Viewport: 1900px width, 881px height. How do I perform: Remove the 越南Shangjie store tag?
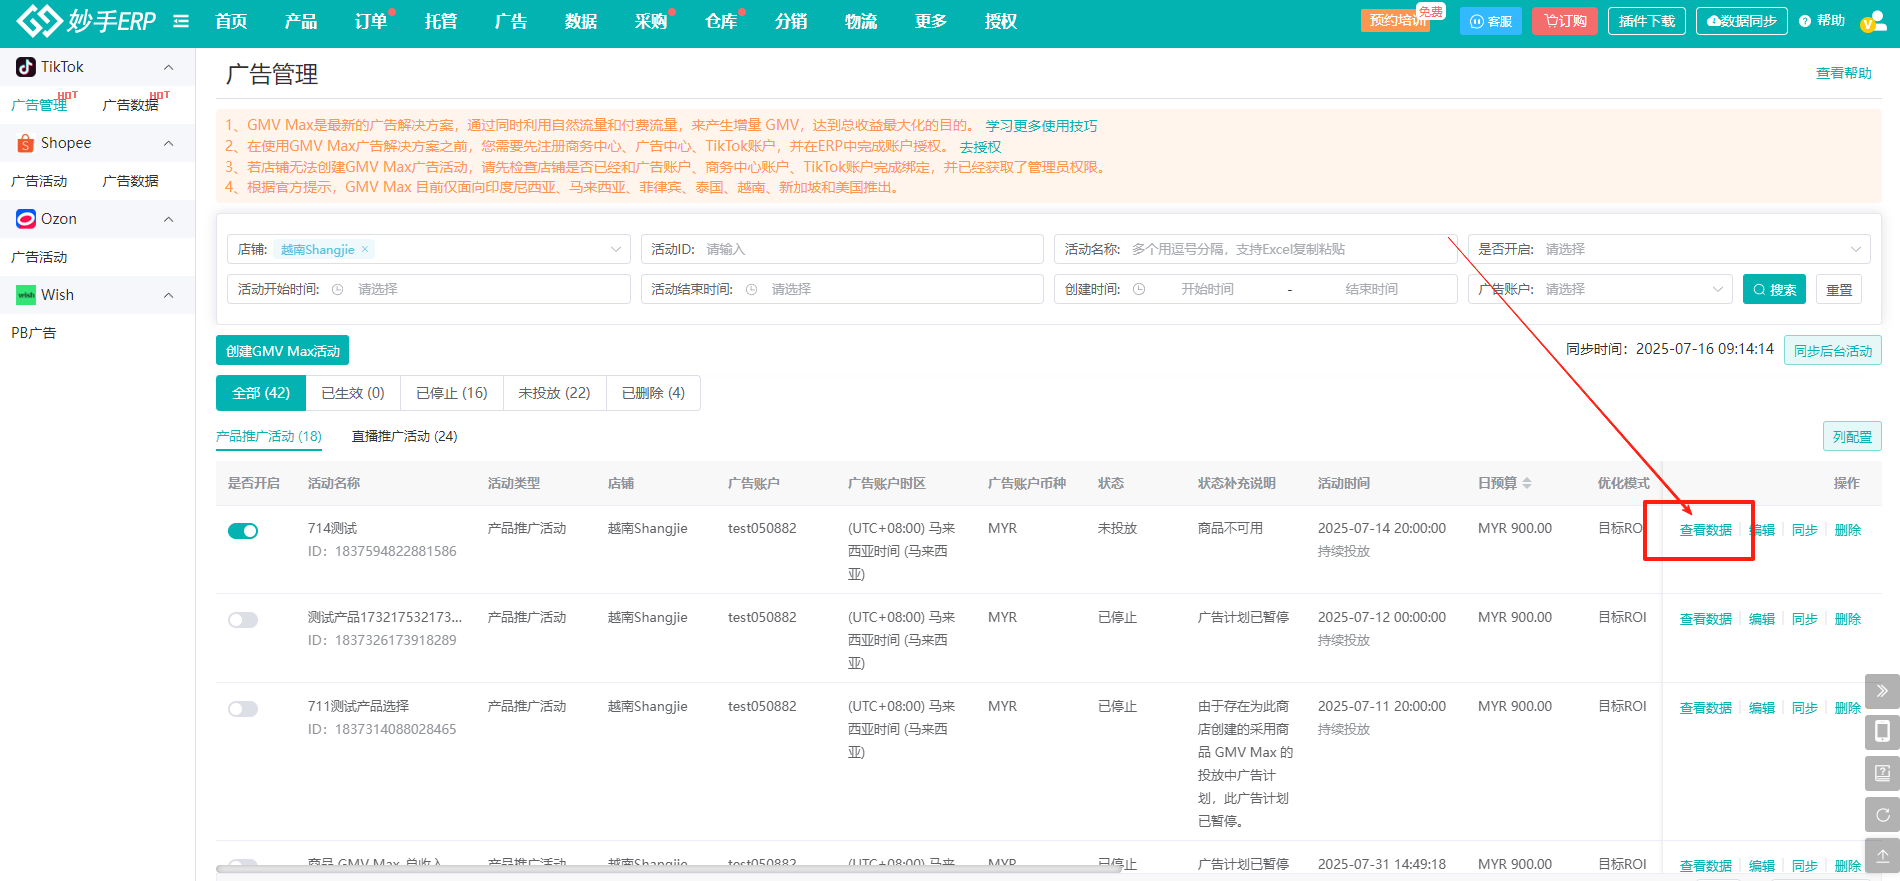pyautogui.click(x=365, y=249)
